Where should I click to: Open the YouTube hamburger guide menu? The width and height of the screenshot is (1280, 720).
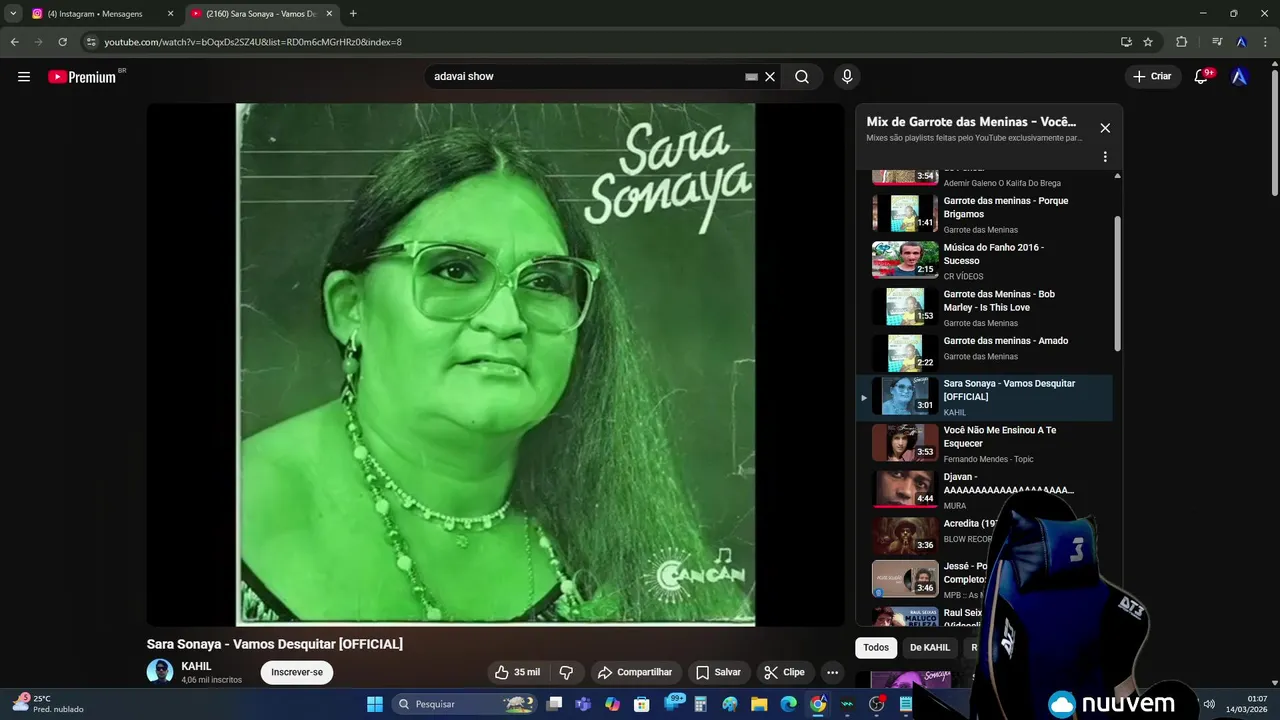(24, 77)
